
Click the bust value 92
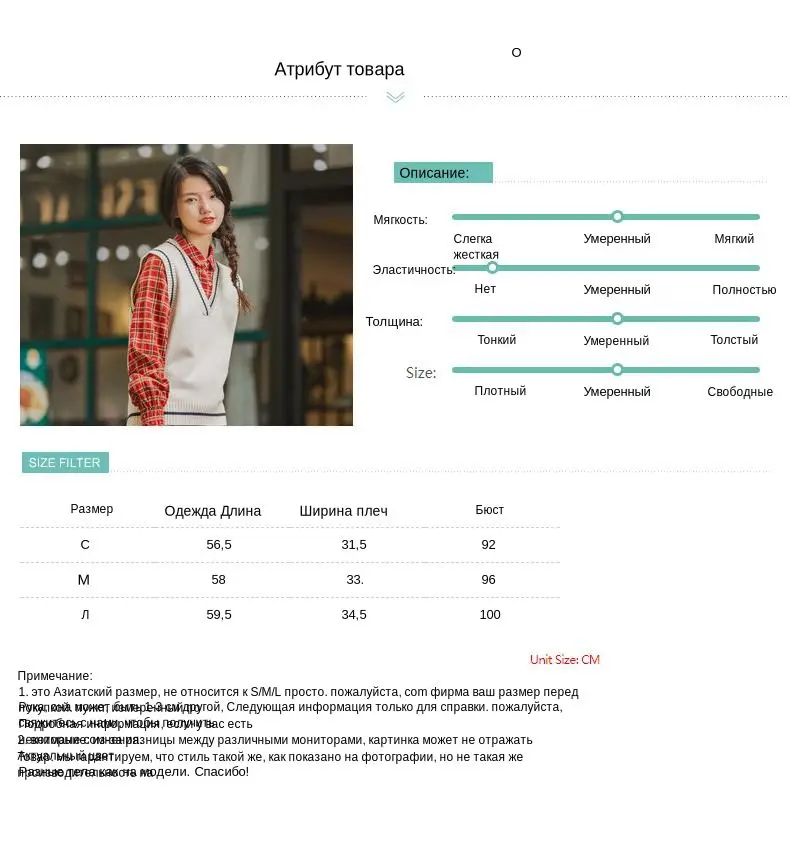tap(488, 545)
